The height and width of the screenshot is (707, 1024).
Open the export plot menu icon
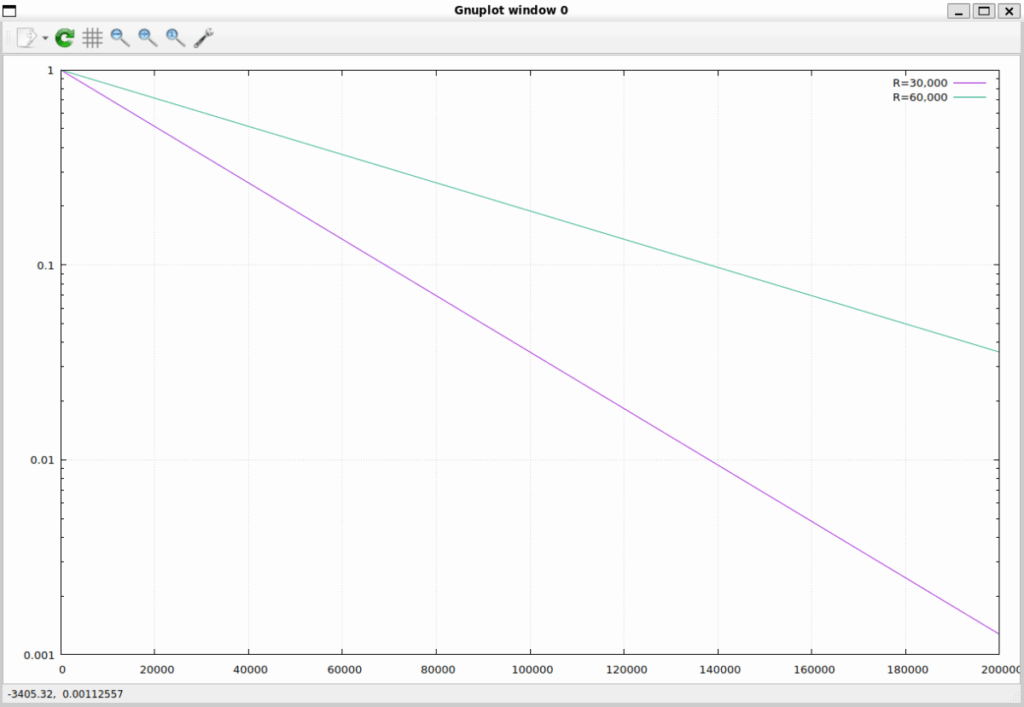26,38
